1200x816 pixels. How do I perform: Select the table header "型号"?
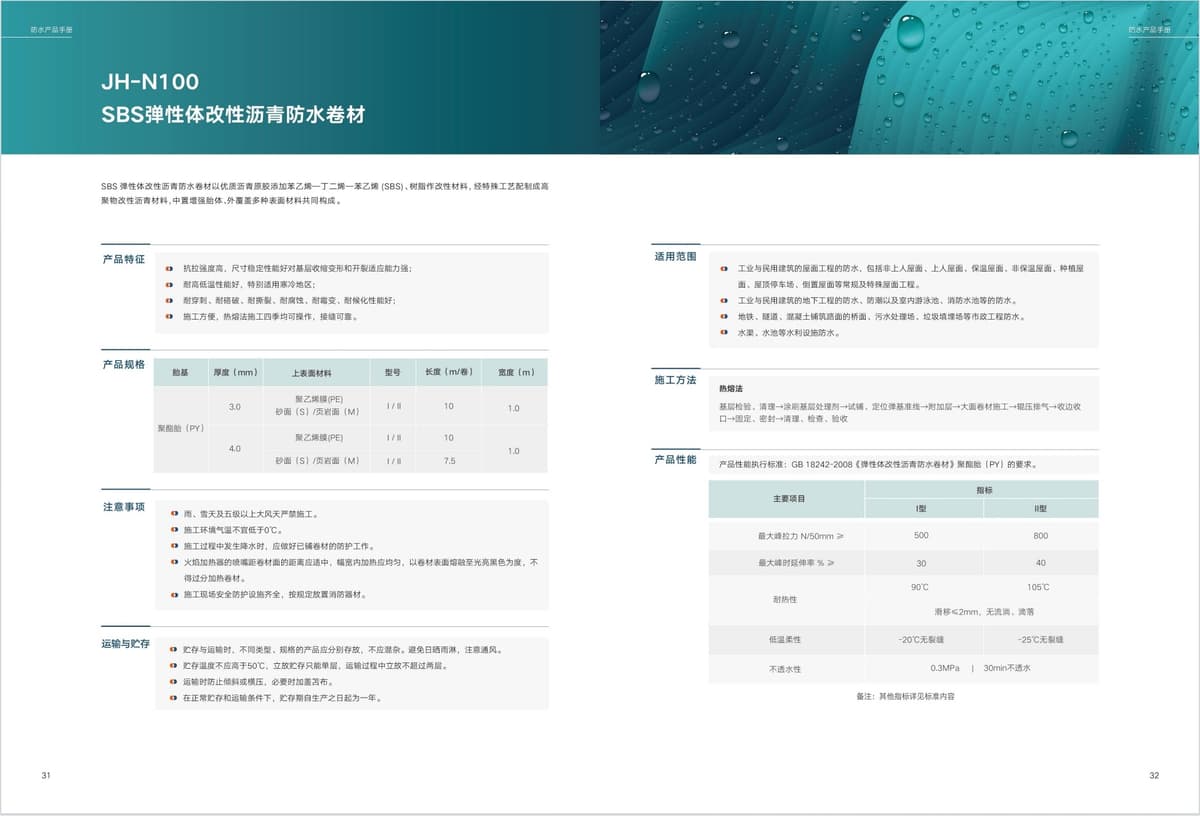[x=393, y=372]
